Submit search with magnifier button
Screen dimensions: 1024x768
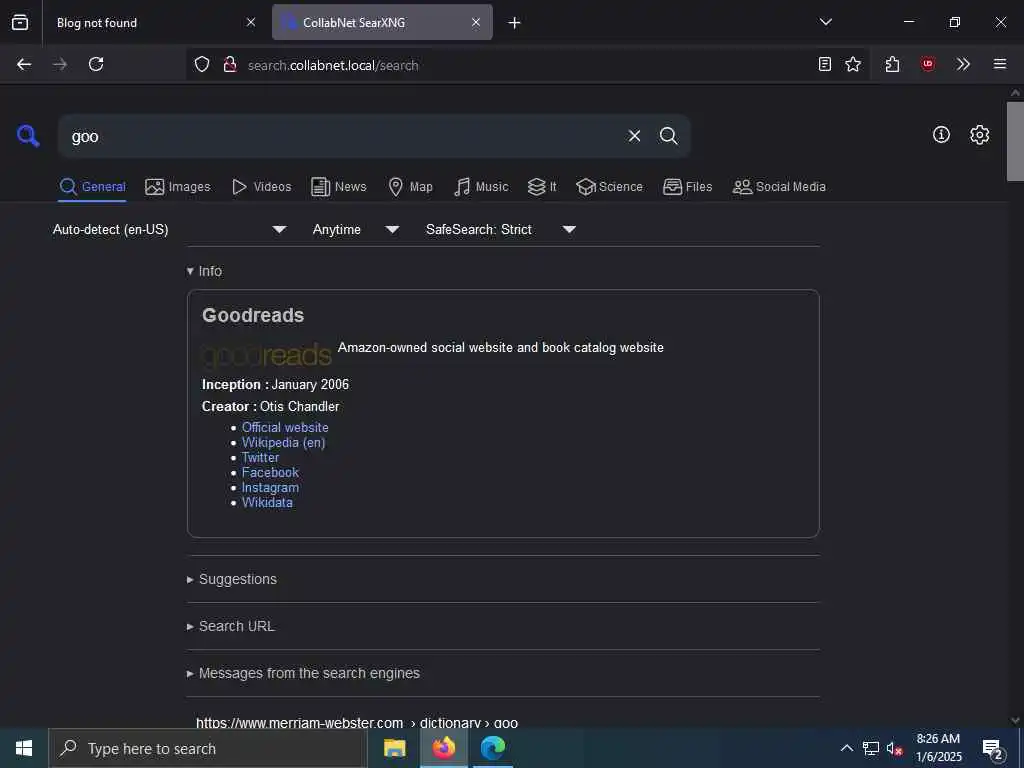pyautogui.click(x=668, y=136)
